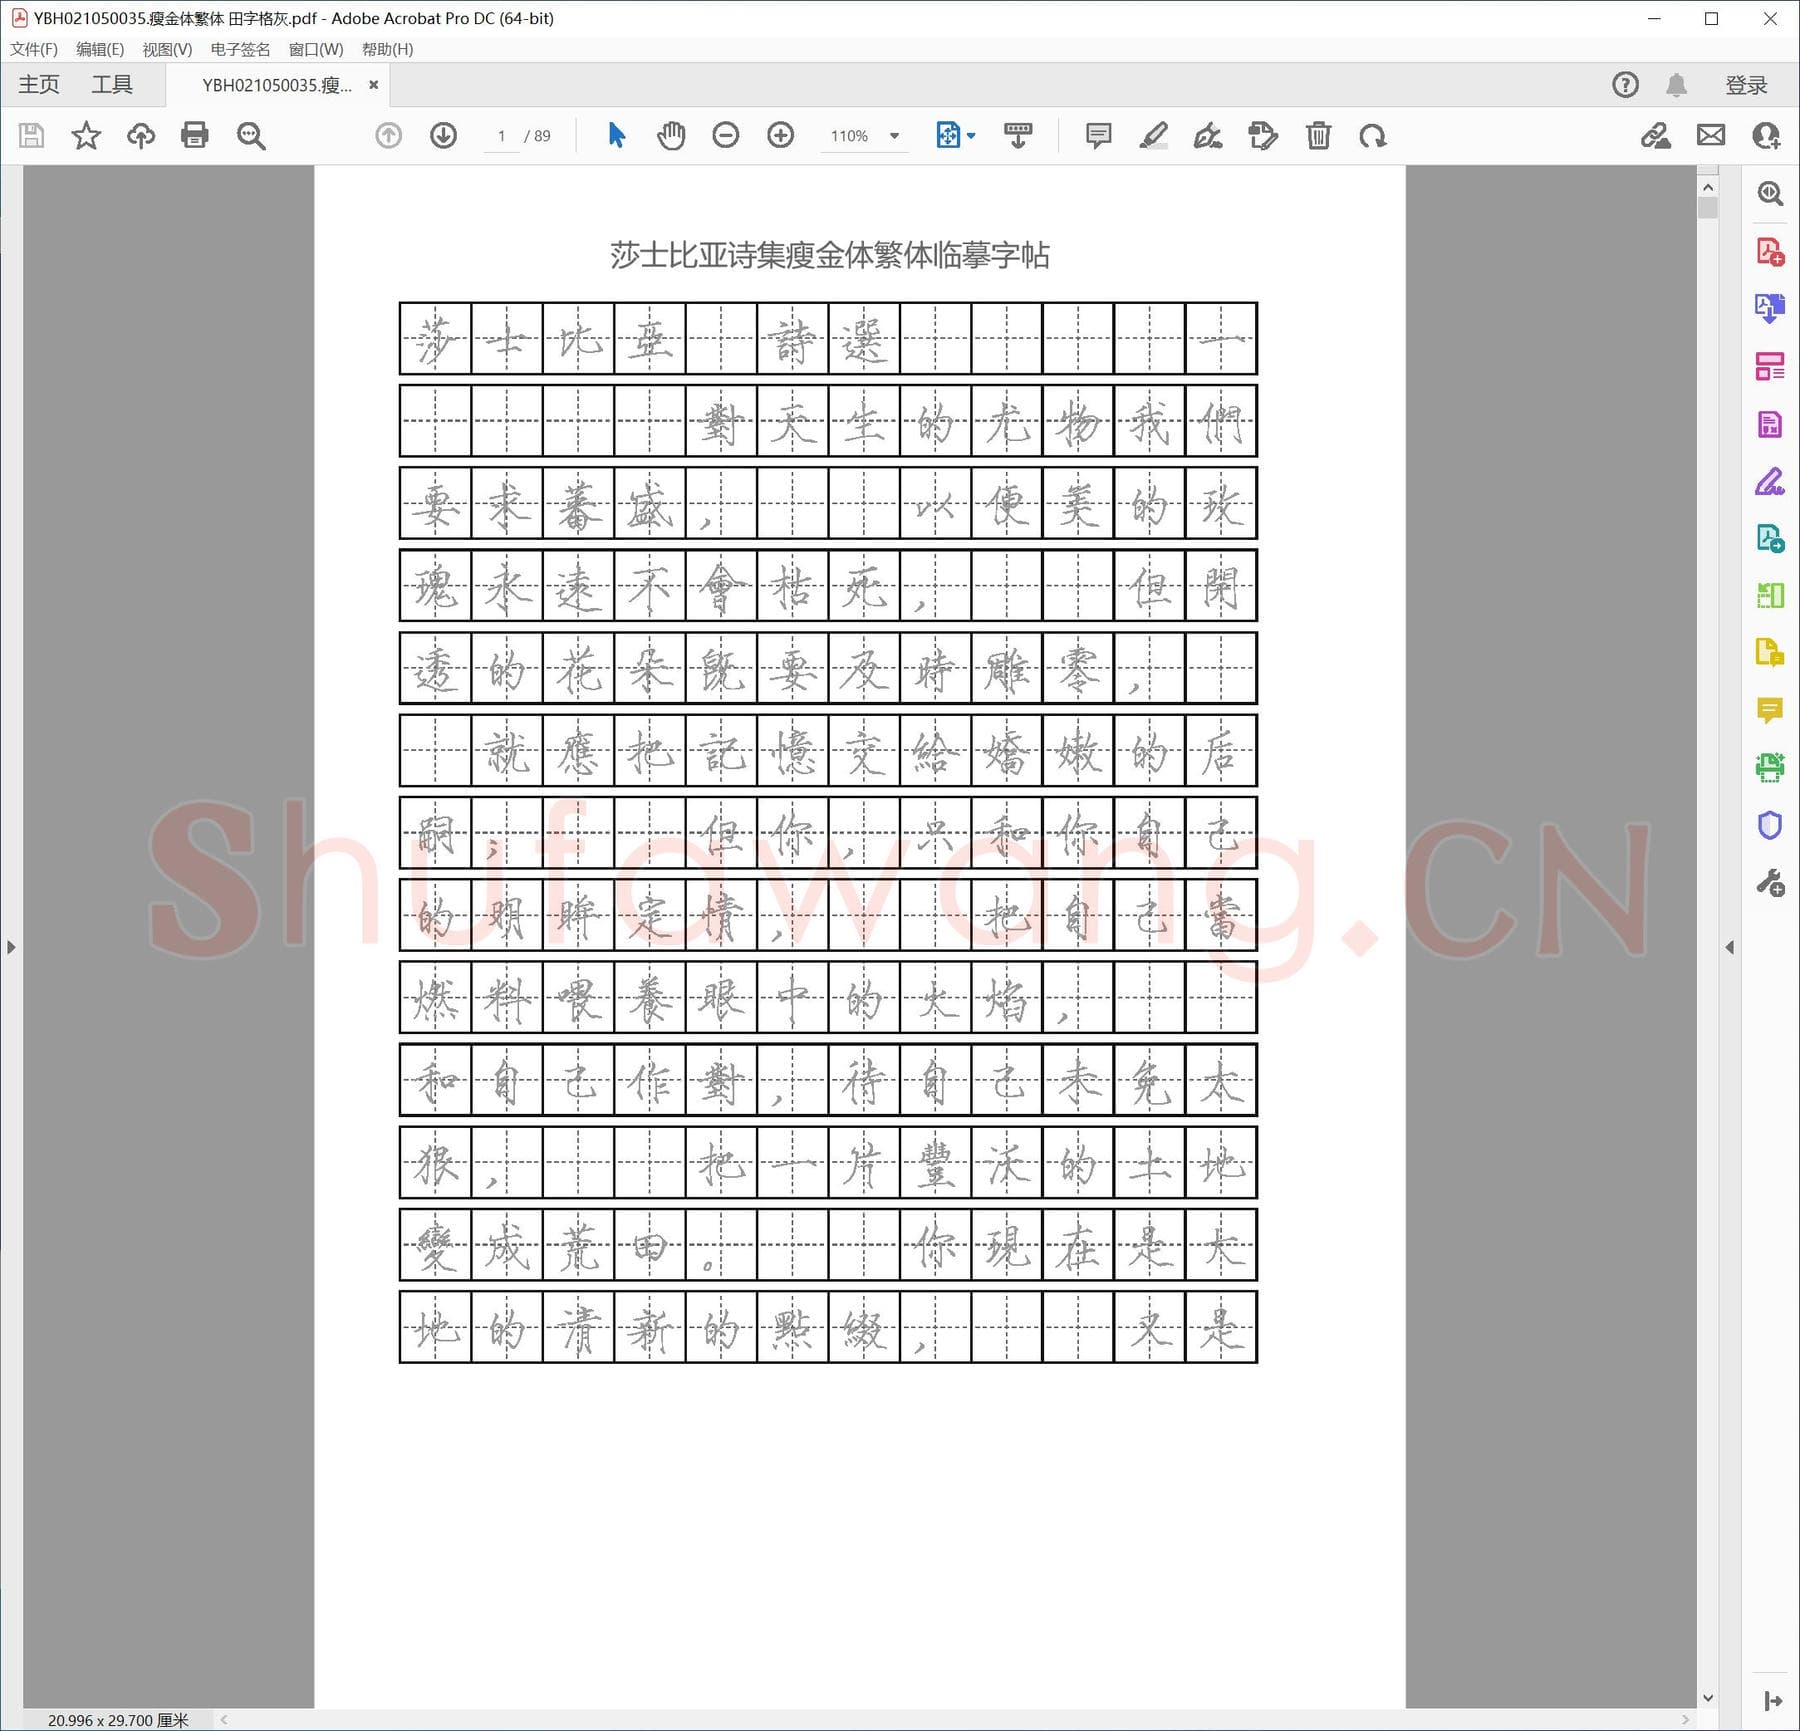The image size is (1800, 1731).
Task: Print the document via printer icon
Action: click(x=195, y=135)
